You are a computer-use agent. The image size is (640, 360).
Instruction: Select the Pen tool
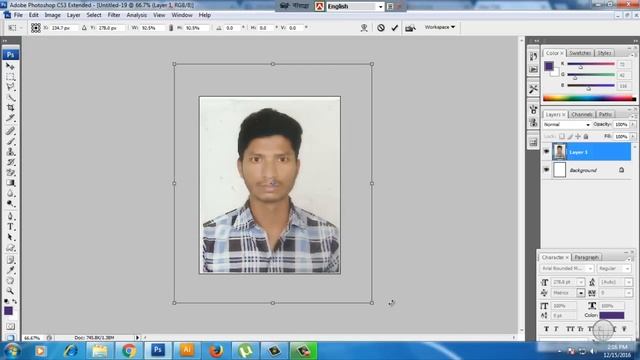coord(10,216)
